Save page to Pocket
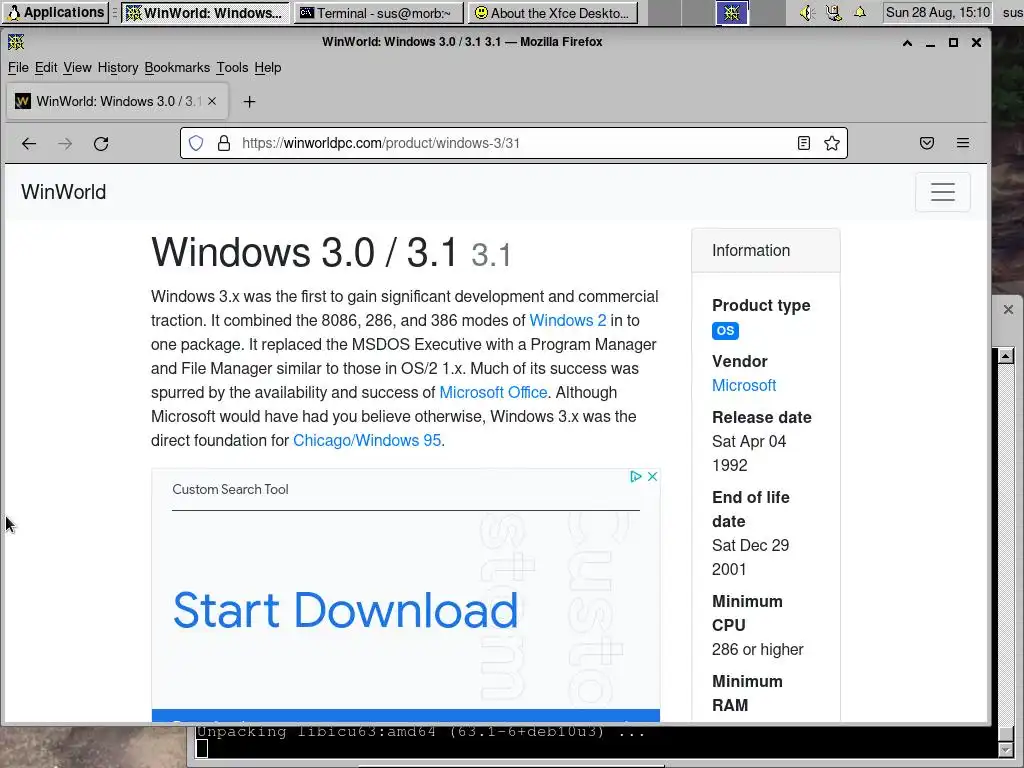1024x768 pixels. click(927, 143)
